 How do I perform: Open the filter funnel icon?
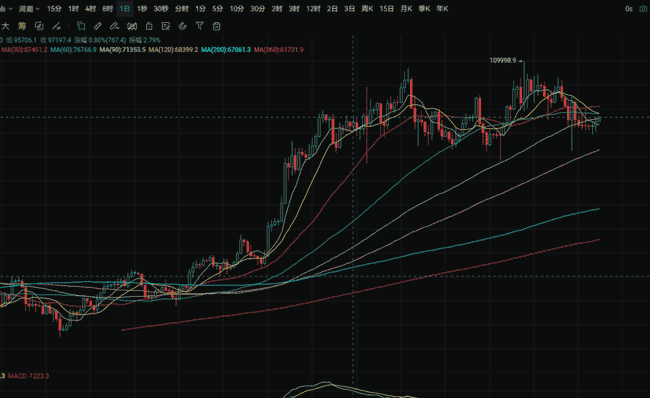click(199, 26)
